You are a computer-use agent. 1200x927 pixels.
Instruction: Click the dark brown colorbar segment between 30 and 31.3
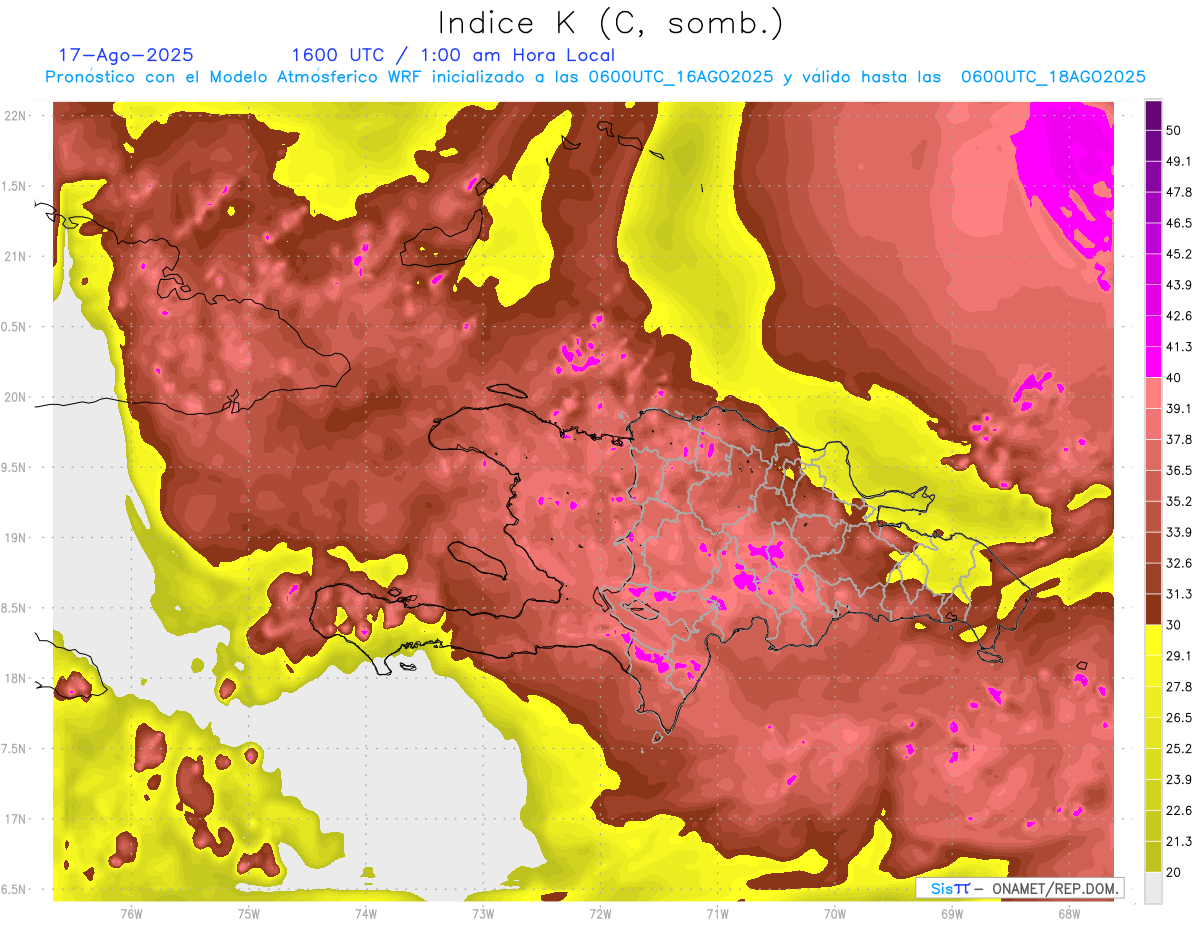tap(1153, 609)
